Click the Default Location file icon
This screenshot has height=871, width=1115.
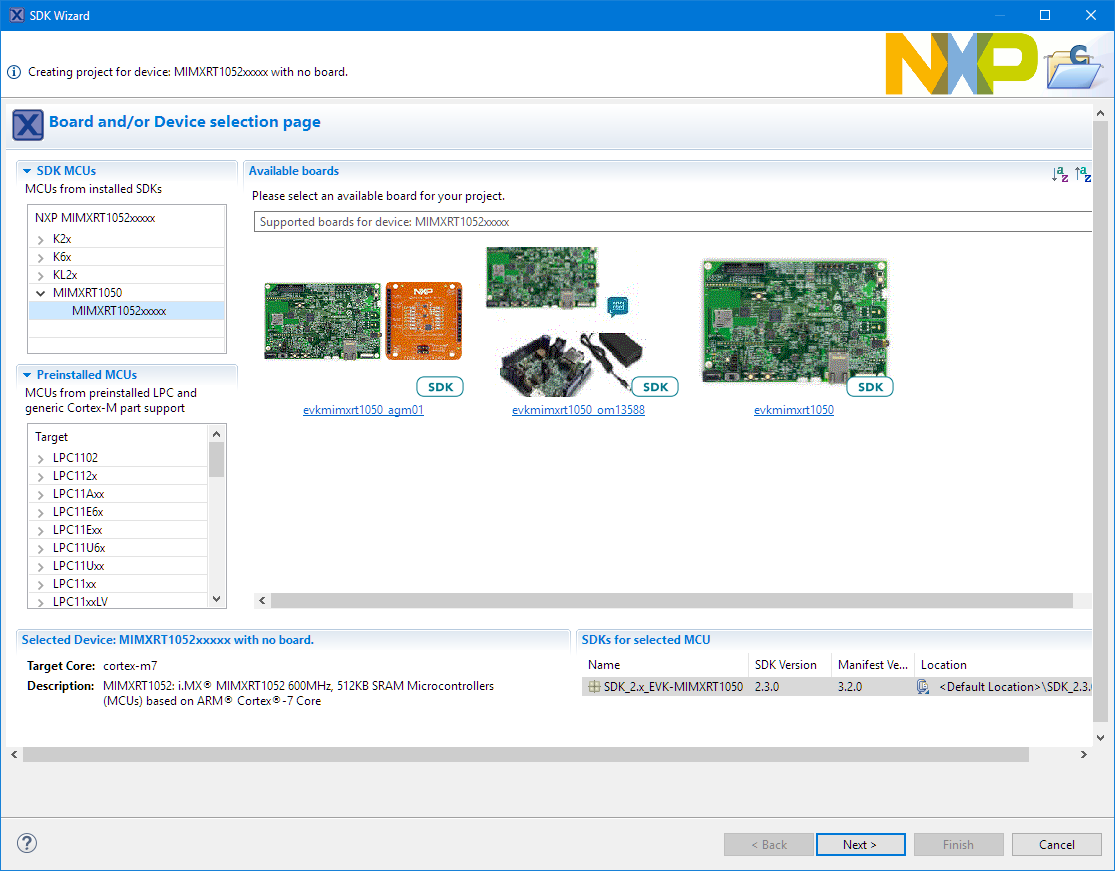tap(923, 687)
